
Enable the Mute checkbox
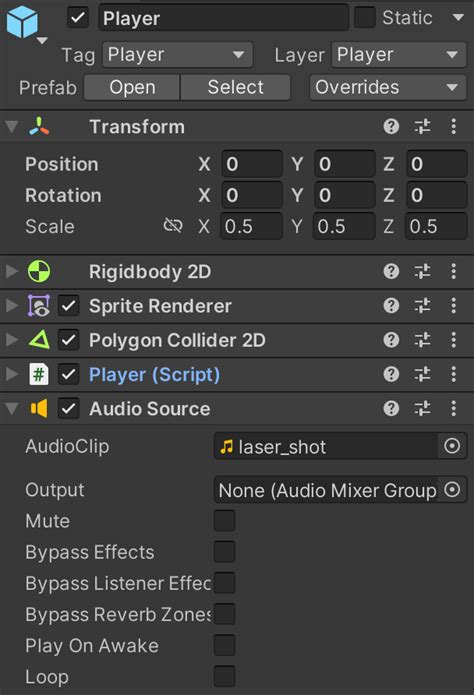224,521
